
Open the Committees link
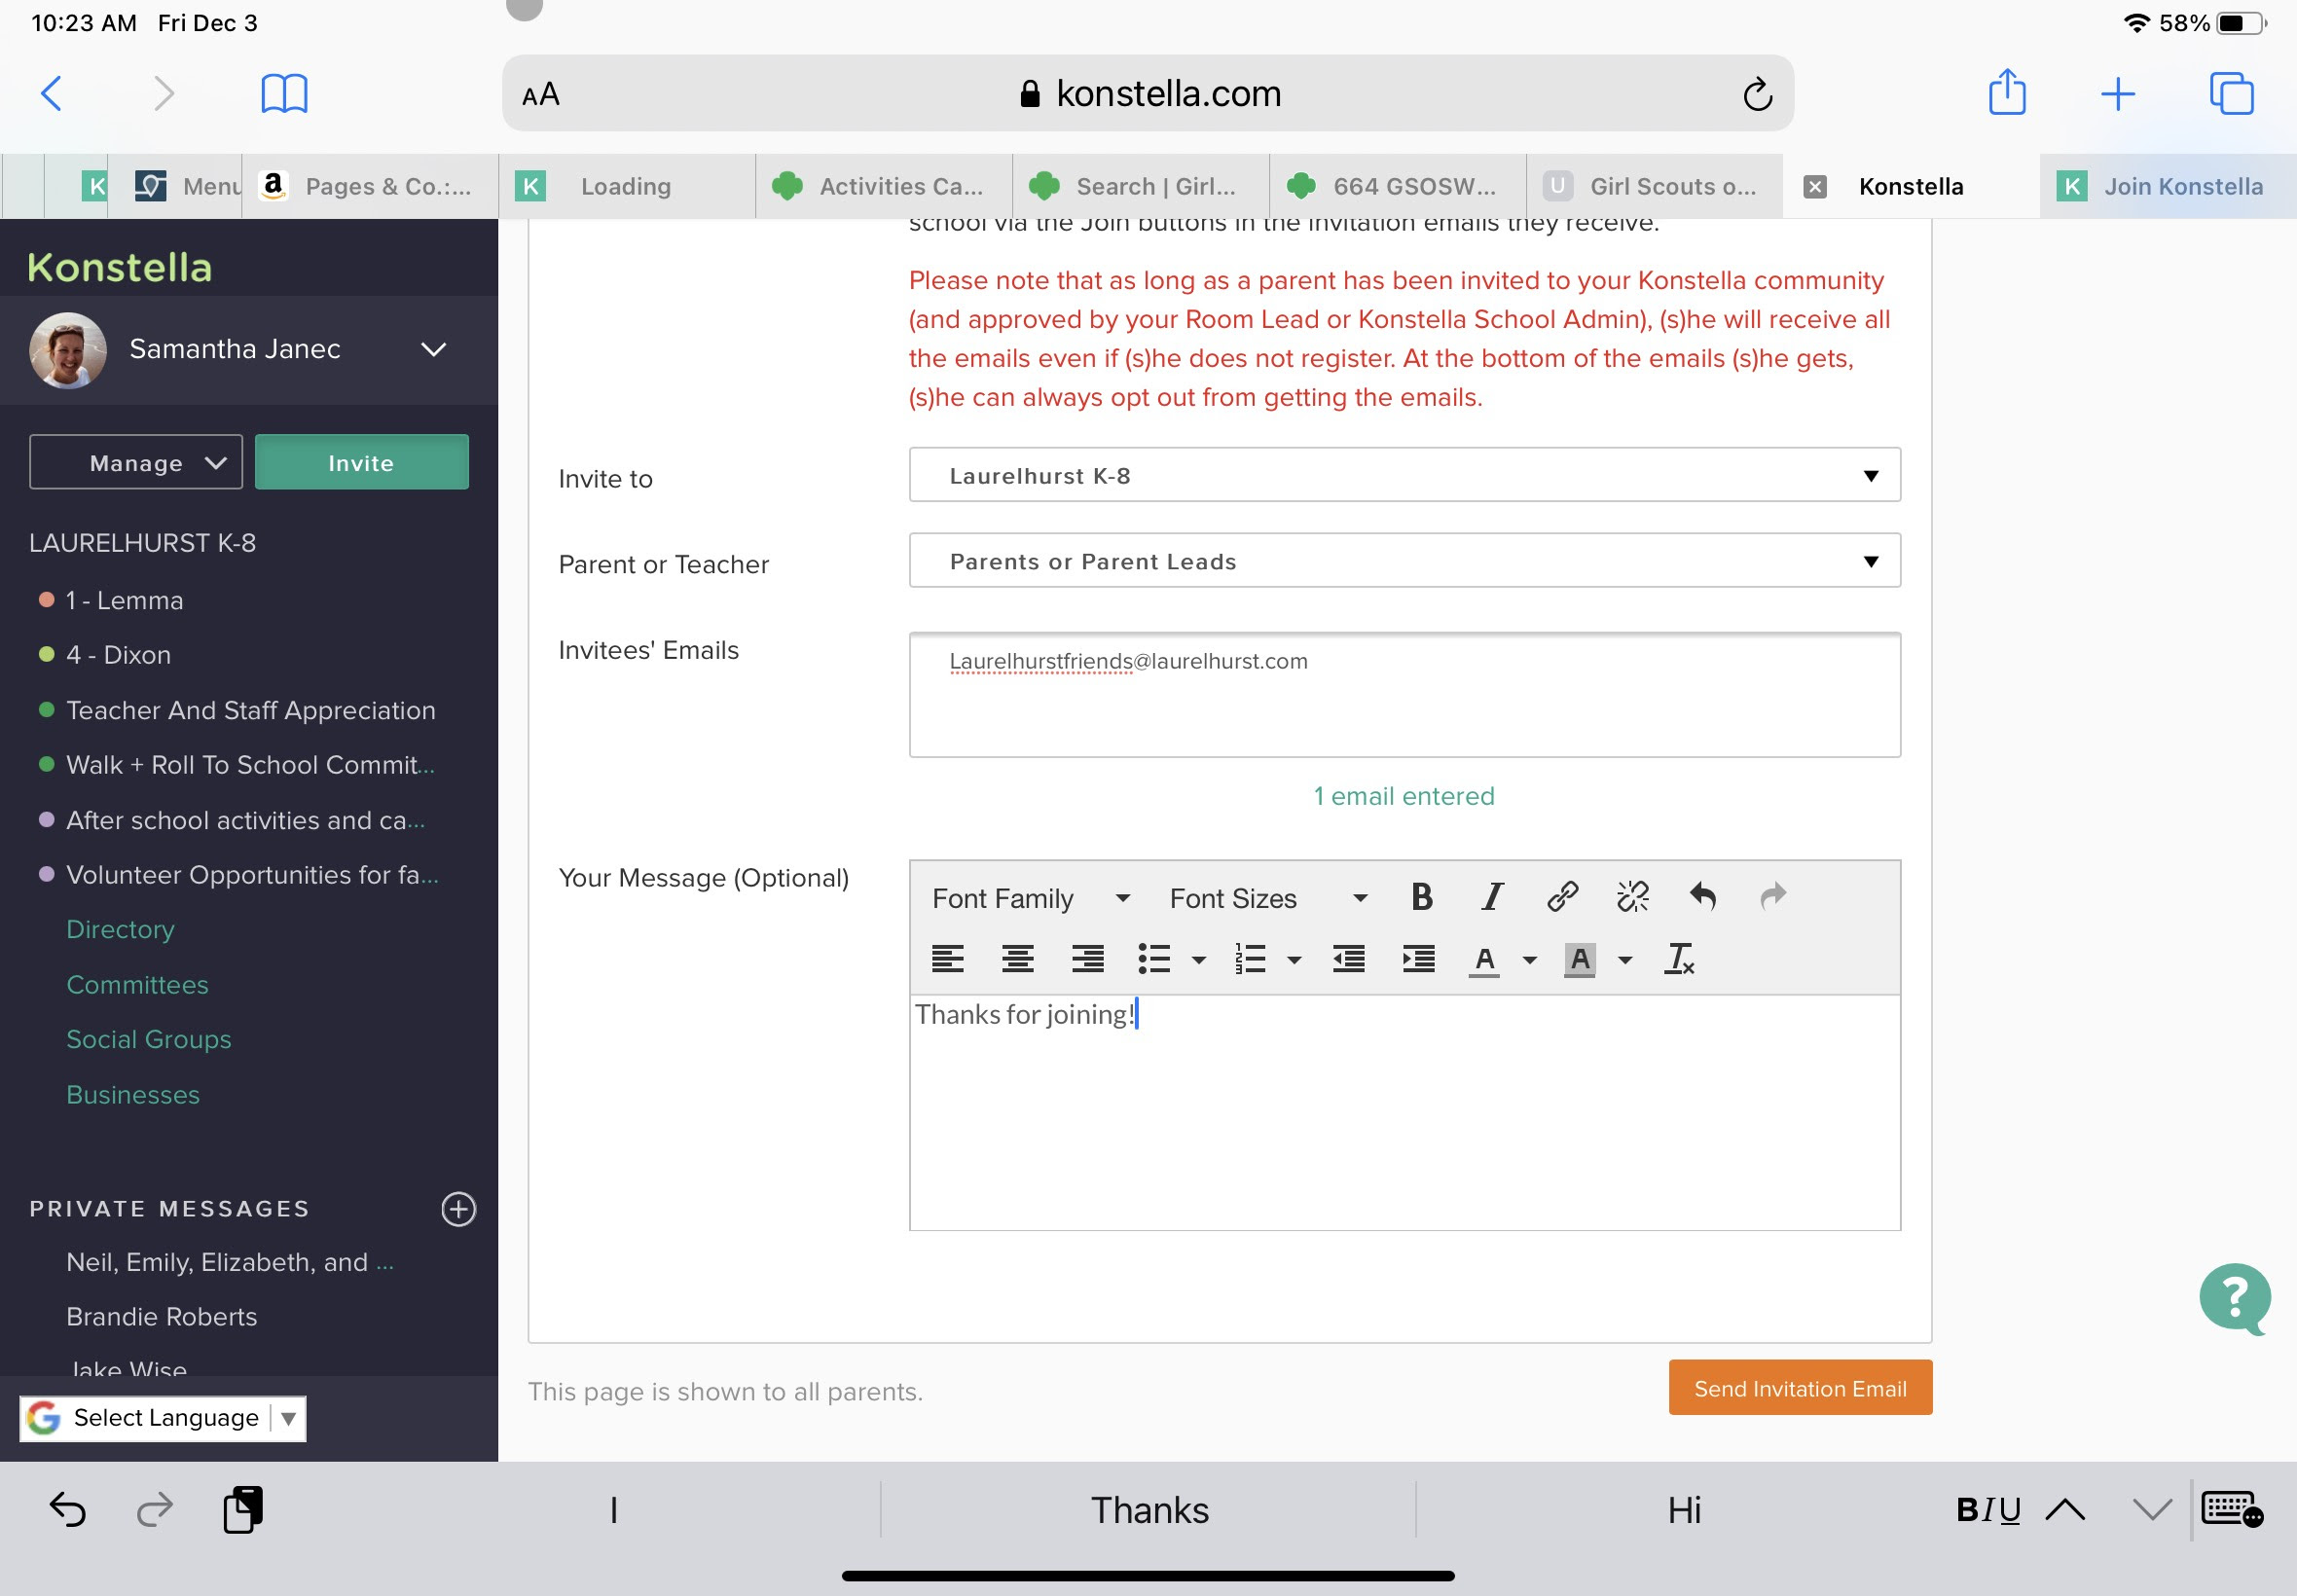point(137,985)
